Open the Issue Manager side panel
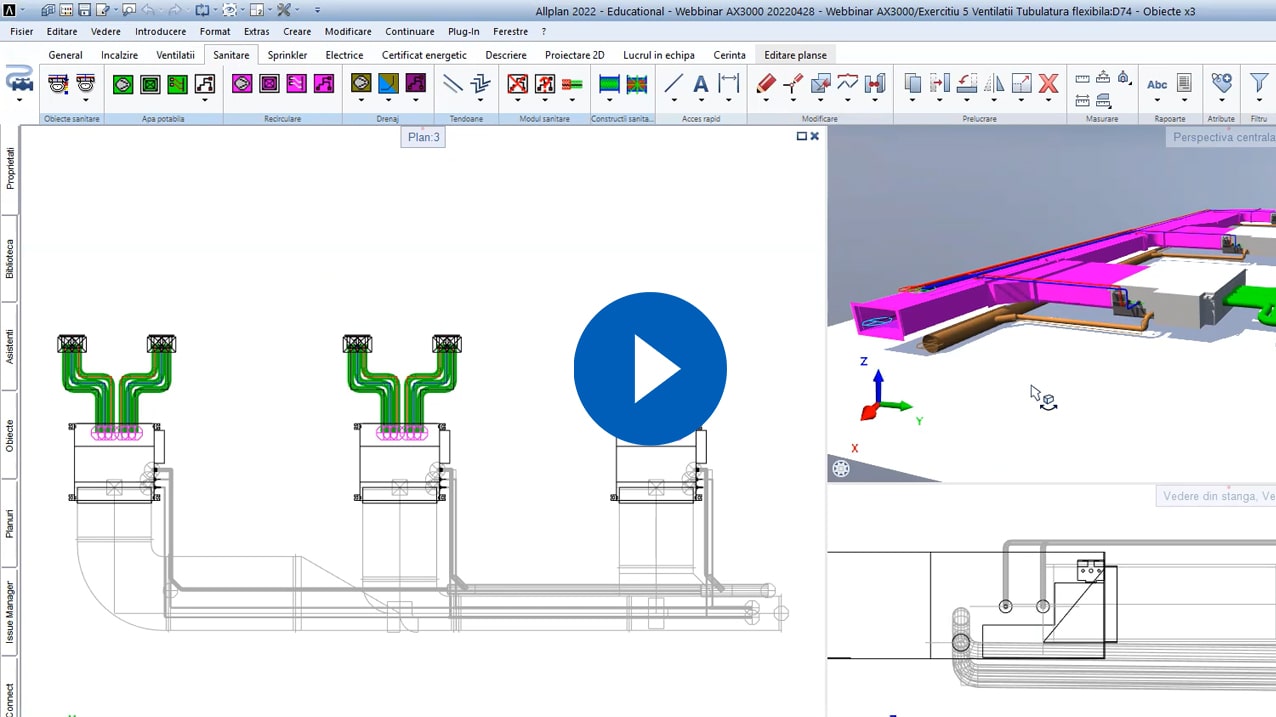This screenshot has width=1276, height=717. pos(10,612)
